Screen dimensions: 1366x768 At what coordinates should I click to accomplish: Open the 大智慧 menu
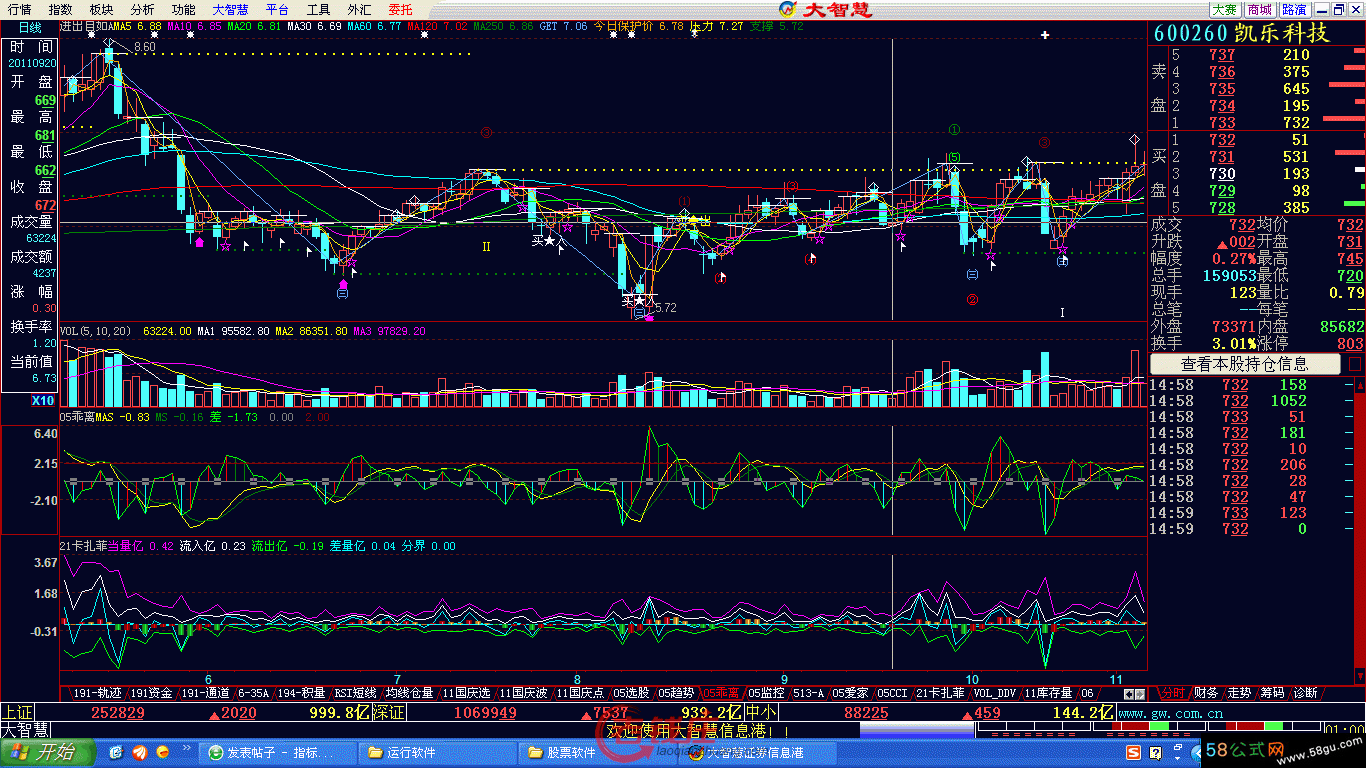pyautogui.click(x=230, y=9)
